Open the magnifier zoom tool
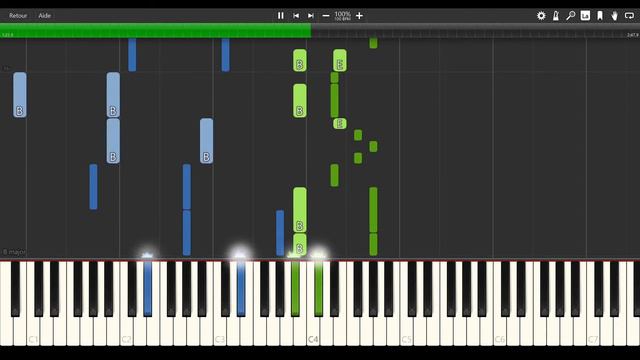Viewport: 640px width, 360px height. 570,16
